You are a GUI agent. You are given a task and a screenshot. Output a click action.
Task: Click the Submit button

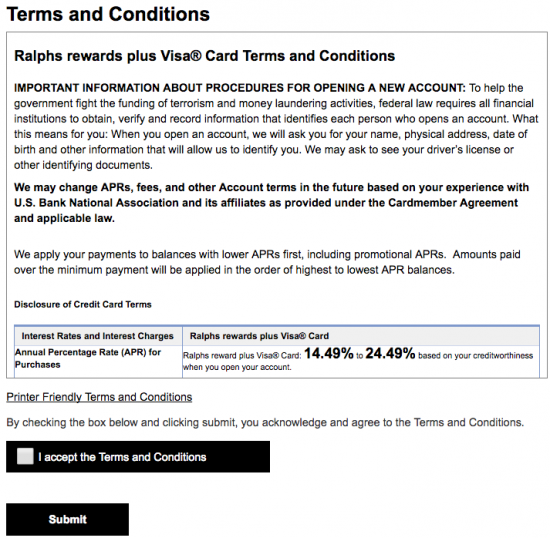pos(67,519)
